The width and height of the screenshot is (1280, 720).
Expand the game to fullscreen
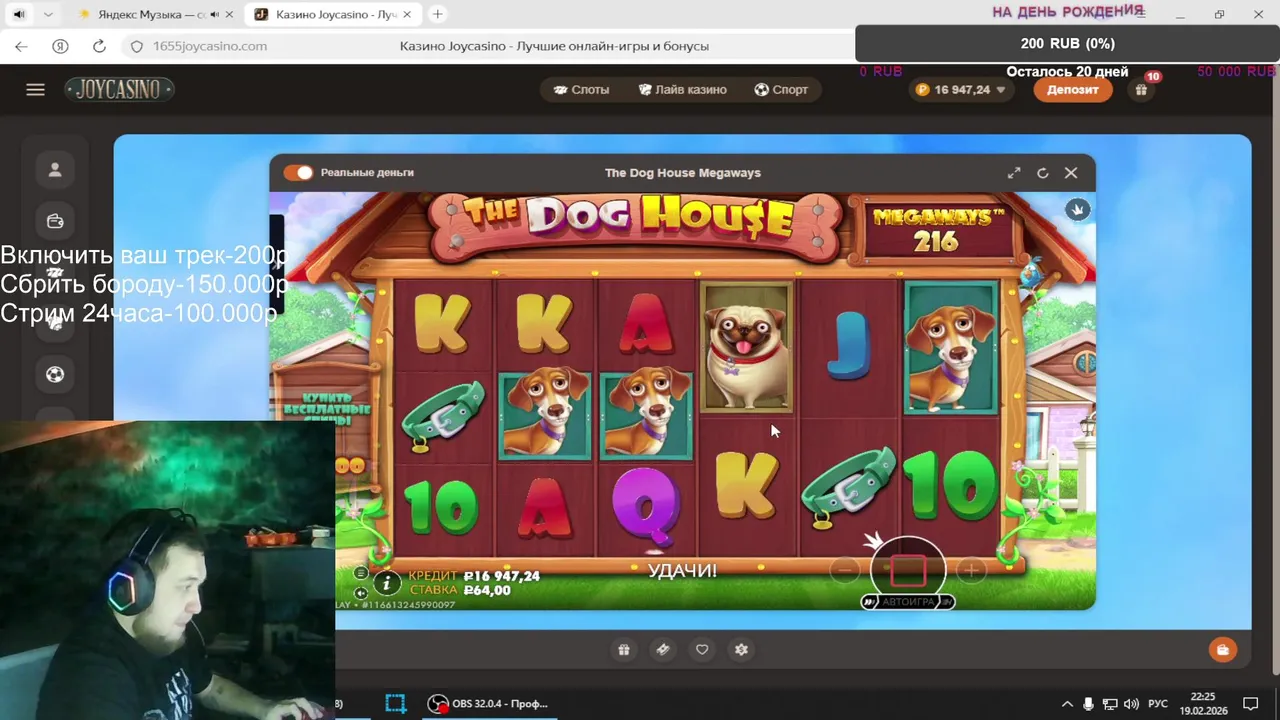coord(1014,173)
